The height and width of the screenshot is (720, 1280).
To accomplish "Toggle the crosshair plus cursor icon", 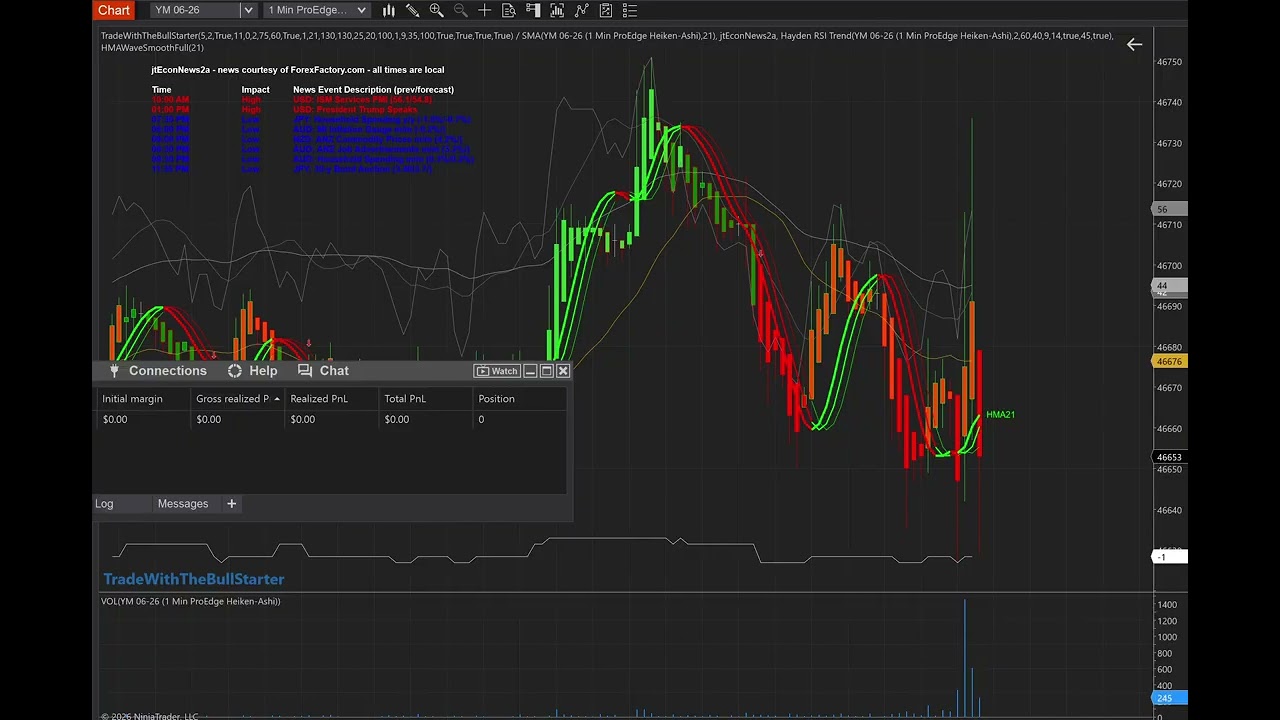I will (485, 10).
